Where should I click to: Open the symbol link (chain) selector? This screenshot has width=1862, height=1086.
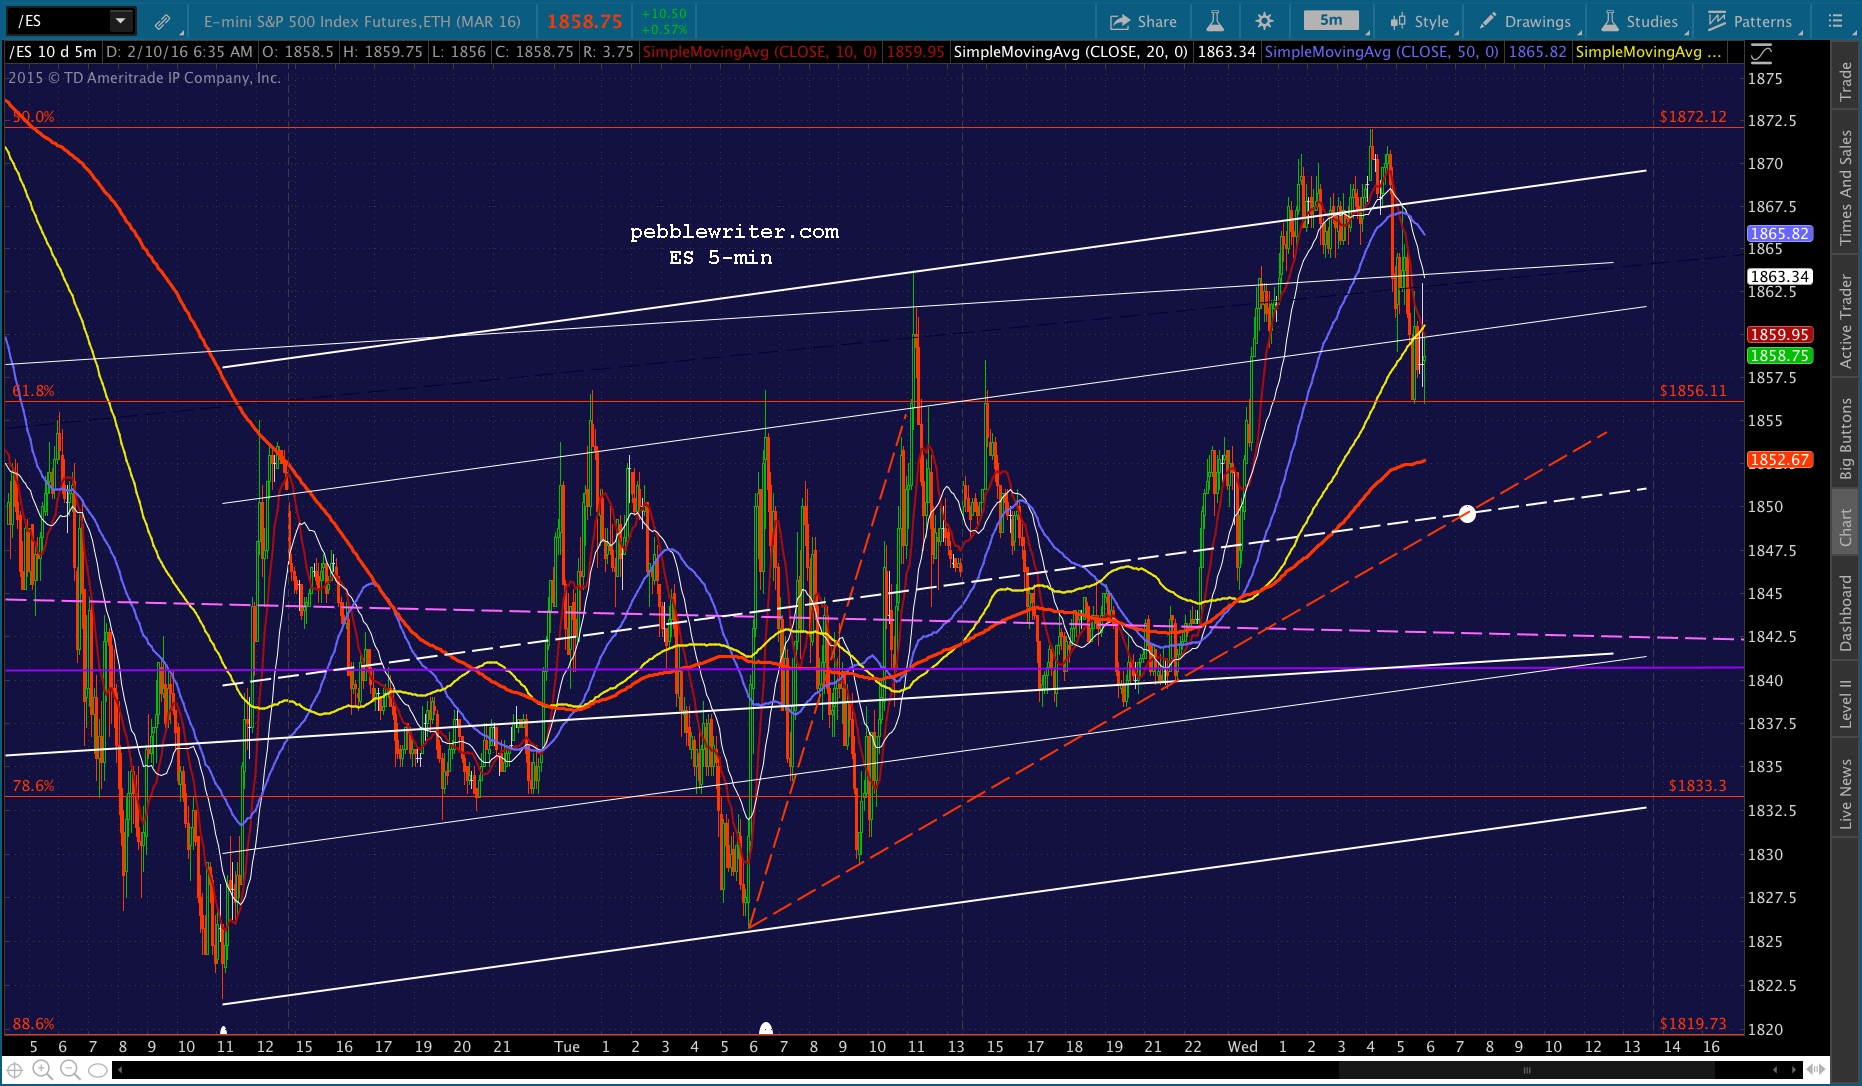[x=162, y=21]
